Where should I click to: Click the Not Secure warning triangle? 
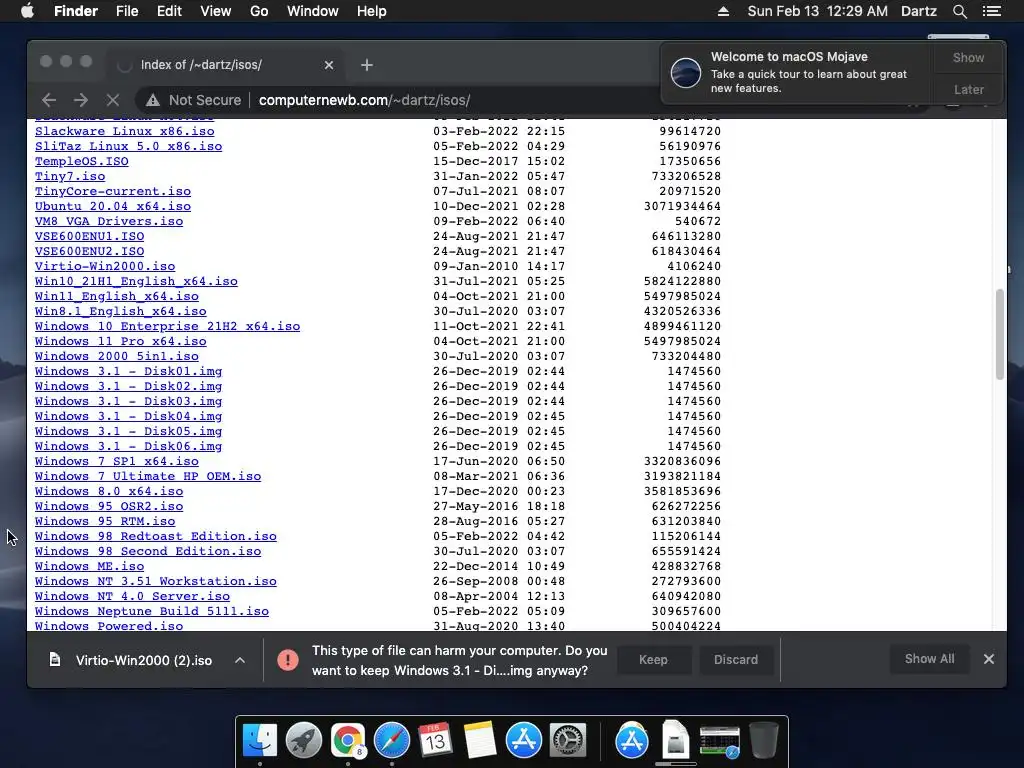coord(153,100)
